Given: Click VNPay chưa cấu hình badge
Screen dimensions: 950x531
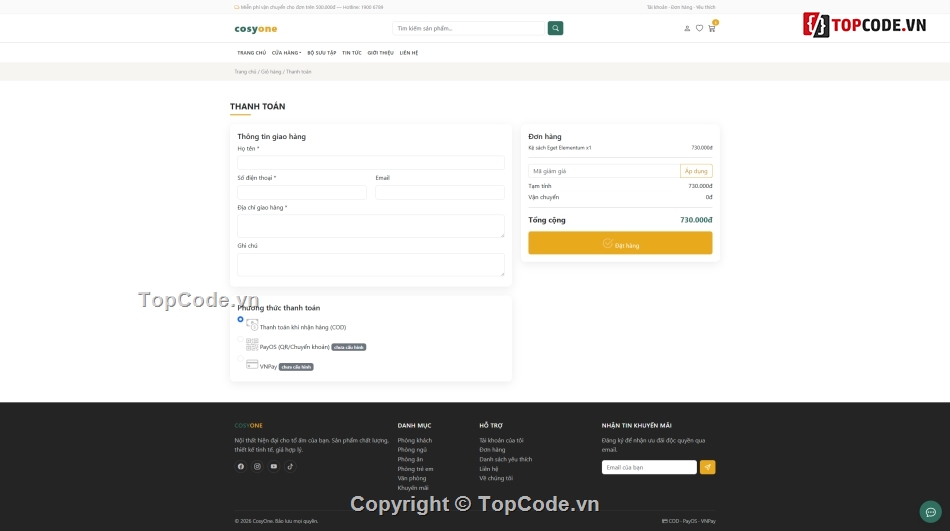Looking at the screenshot, I should tap(296, 367).
